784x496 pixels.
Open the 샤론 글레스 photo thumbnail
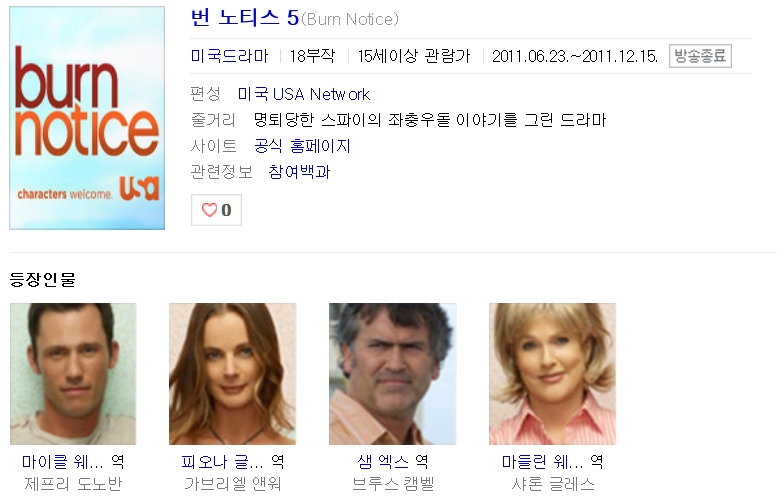(552, 374)
